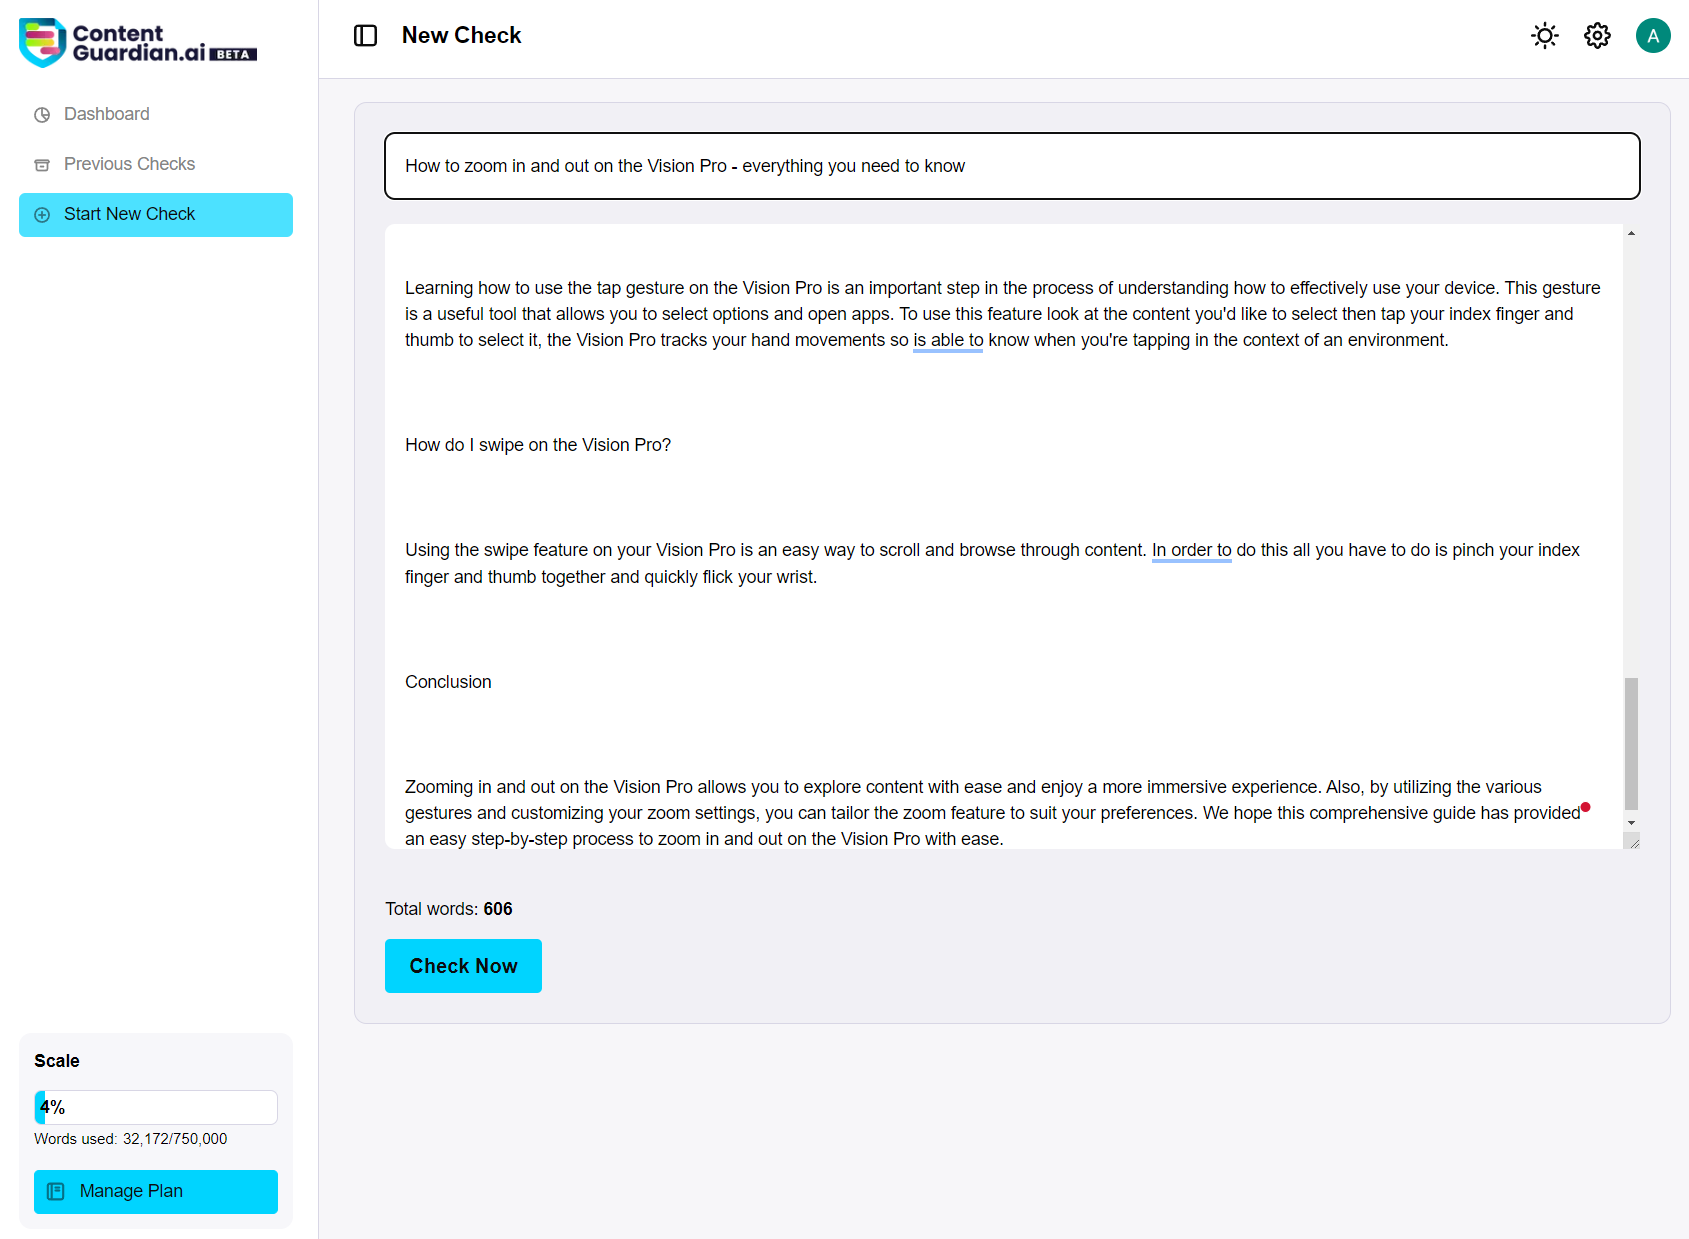Open the user avatar 'A' menu
The image size is (1689, 1239).
point(1653,36)
